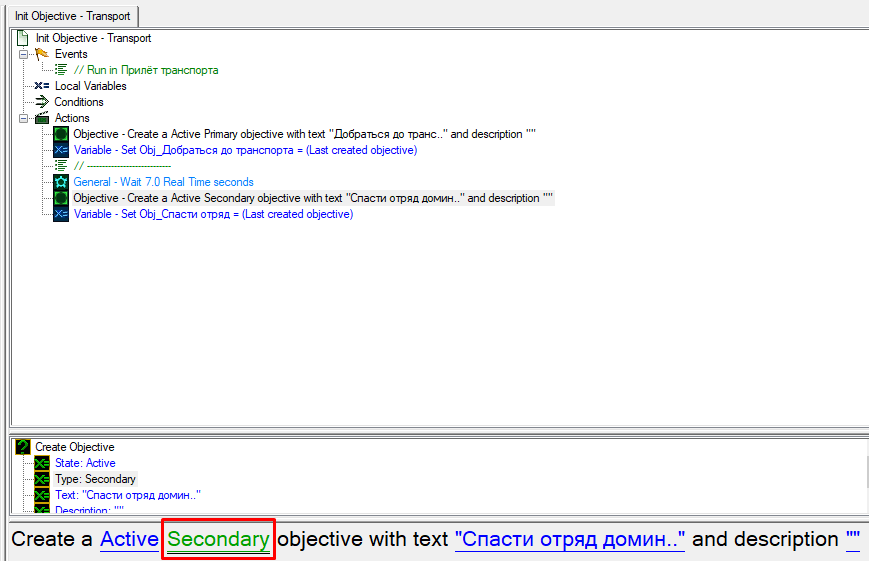
Task: Select the Primary objective action's green icon
Action: 61,134
